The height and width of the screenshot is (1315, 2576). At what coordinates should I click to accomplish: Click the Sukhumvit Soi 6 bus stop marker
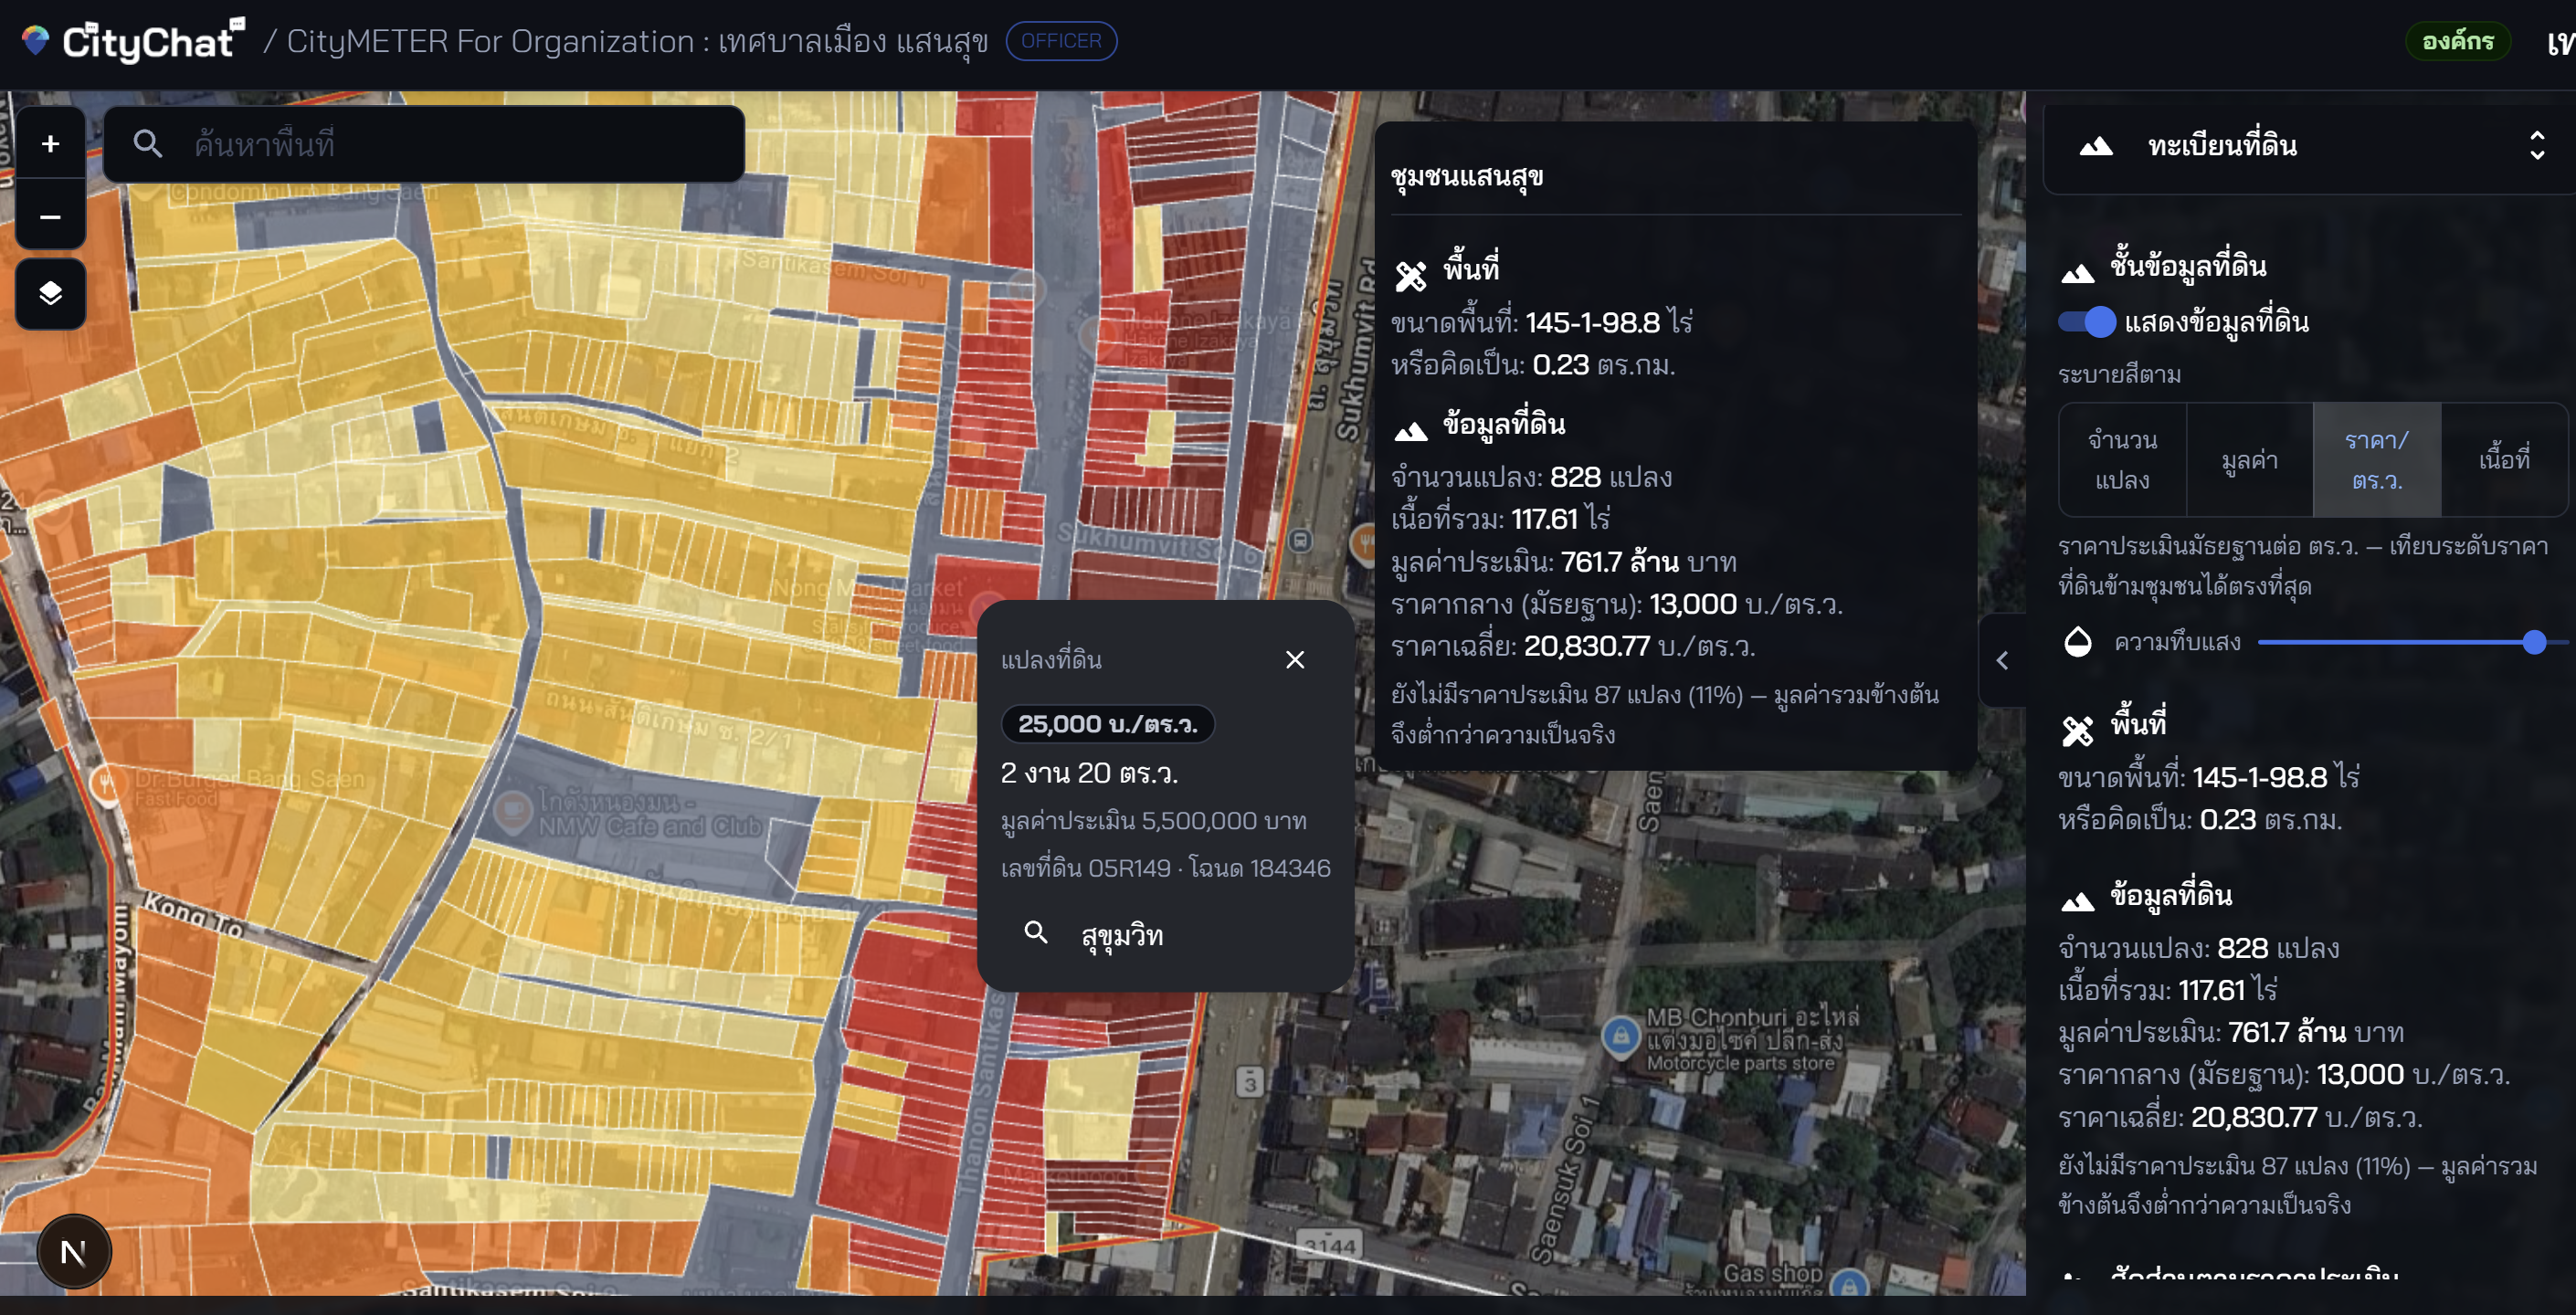1300,541
